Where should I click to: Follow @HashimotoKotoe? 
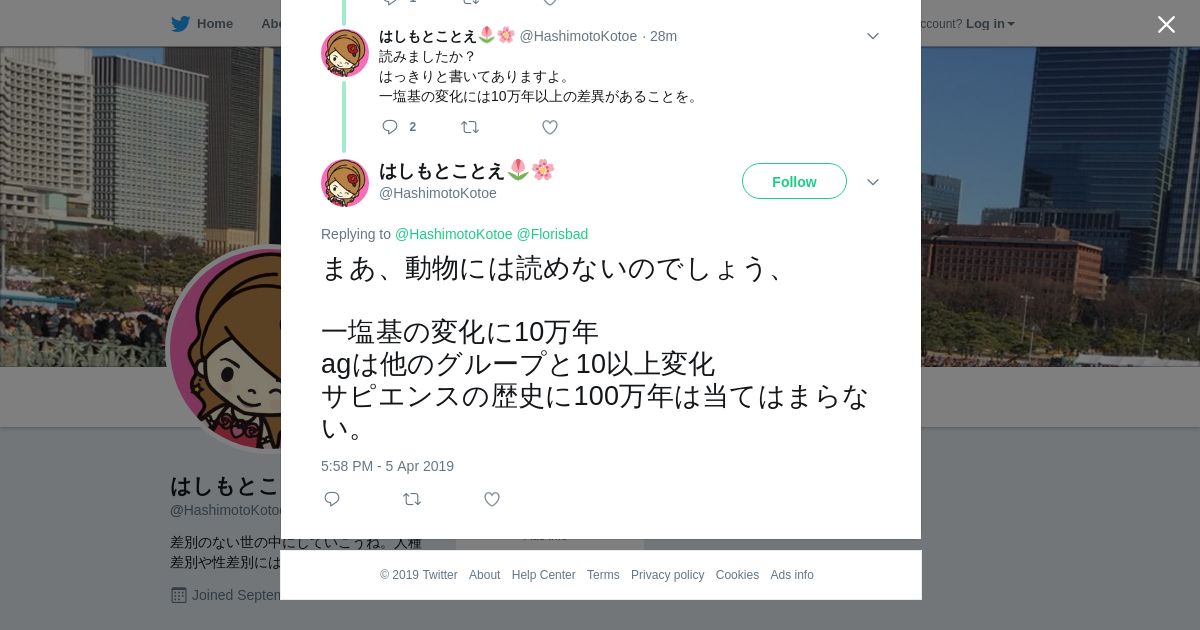click(x=794, y=181)
